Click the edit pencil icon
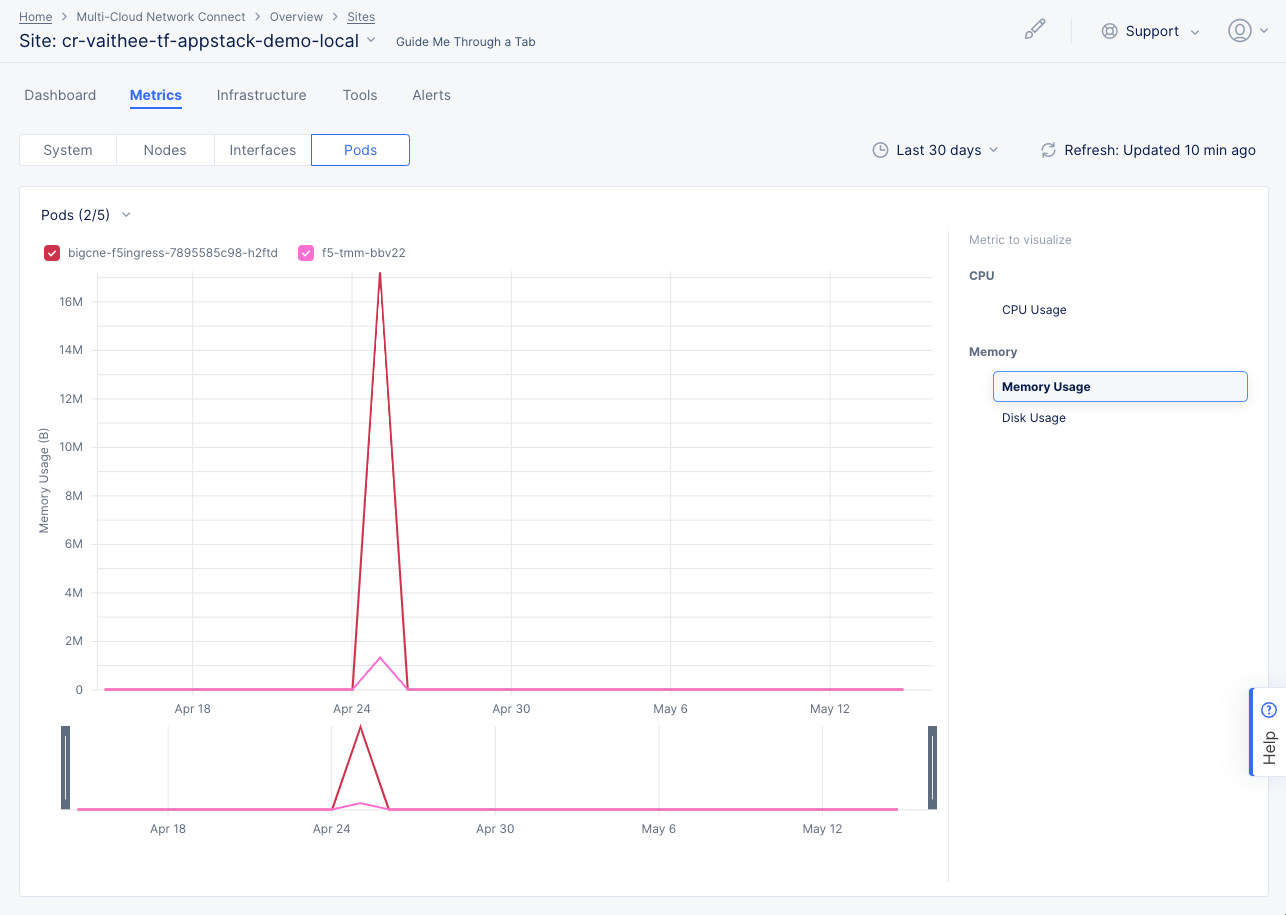This screenshot has width=1286, height=915. (x=1035, y=29)
